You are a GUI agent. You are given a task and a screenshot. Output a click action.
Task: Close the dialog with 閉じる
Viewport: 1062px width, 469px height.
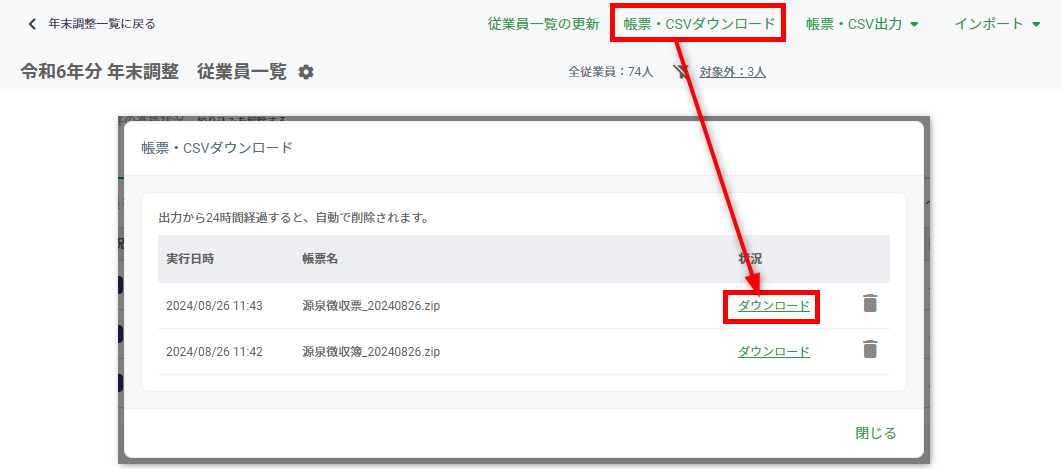876,433
